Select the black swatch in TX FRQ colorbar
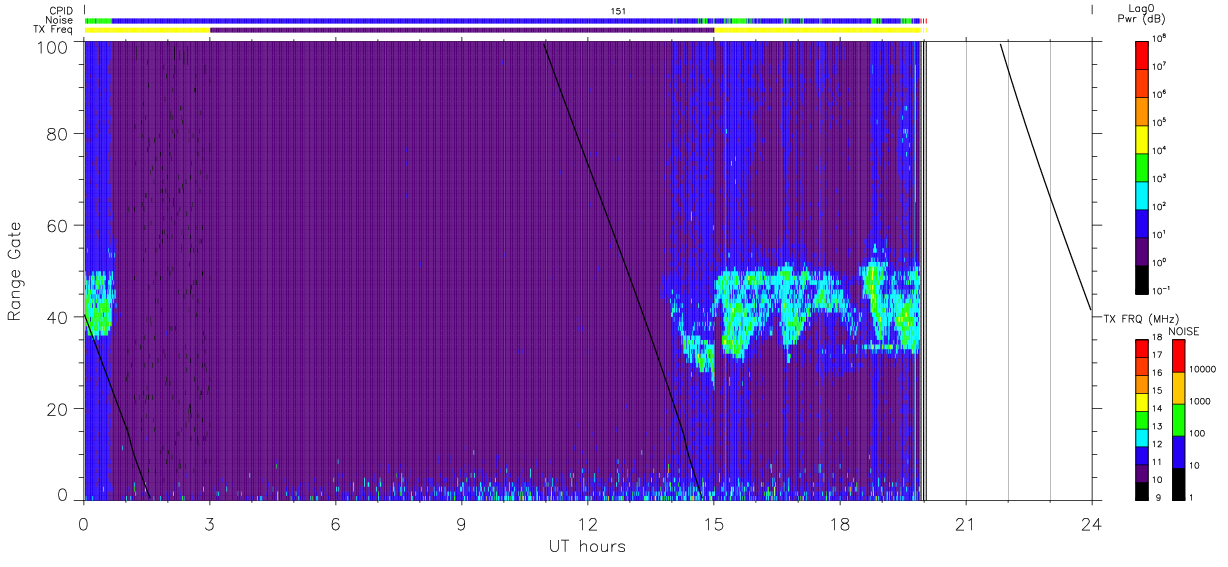This screenshot has width=1228, height=567. [1142, 491]
